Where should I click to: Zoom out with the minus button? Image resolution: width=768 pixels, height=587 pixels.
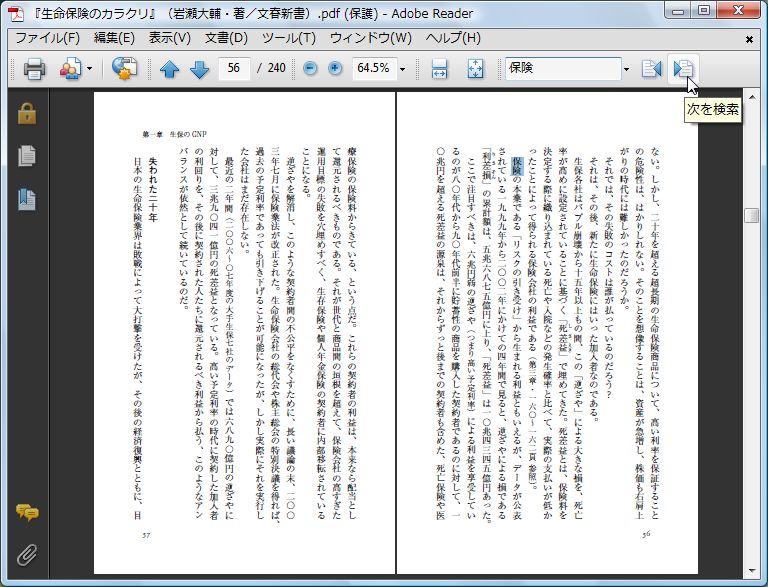(x=310, y=69)
